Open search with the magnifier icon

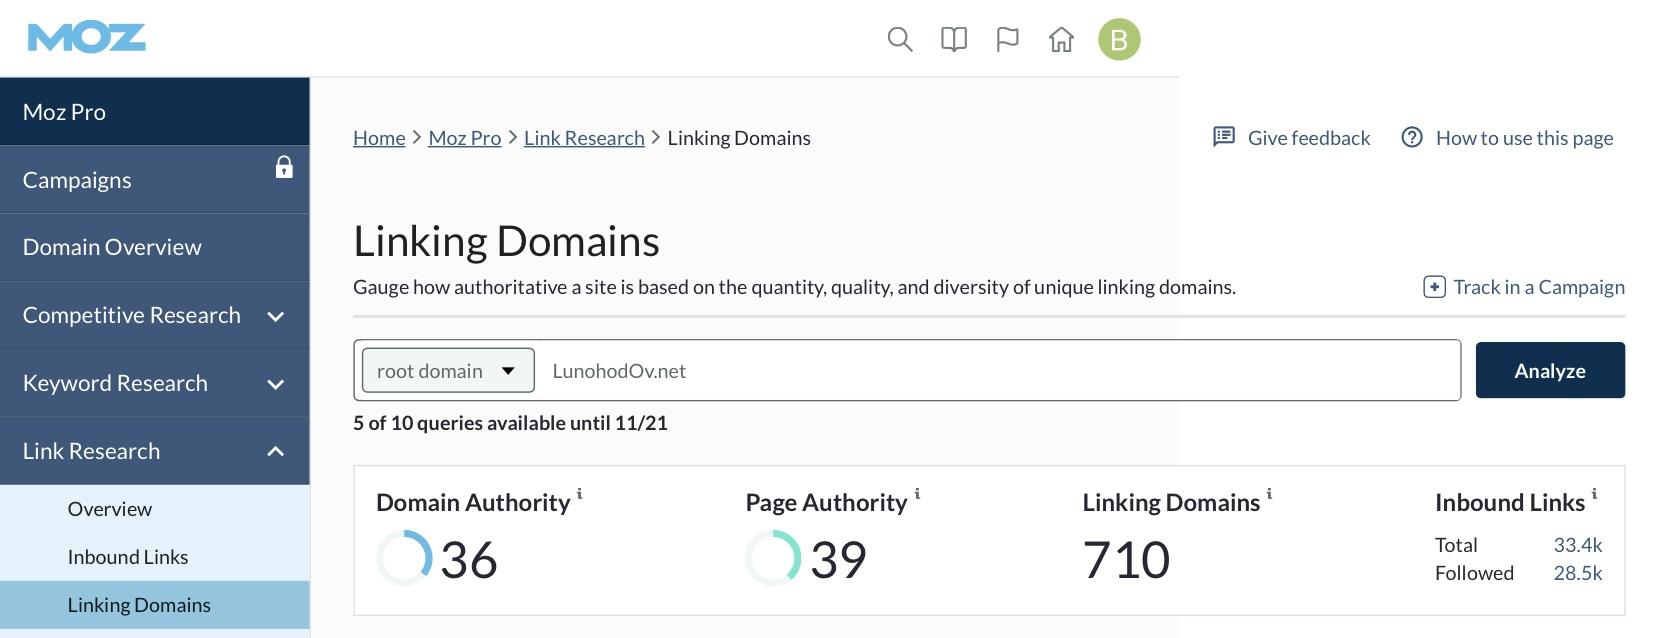pyautogui.click(x=900, y=39)
